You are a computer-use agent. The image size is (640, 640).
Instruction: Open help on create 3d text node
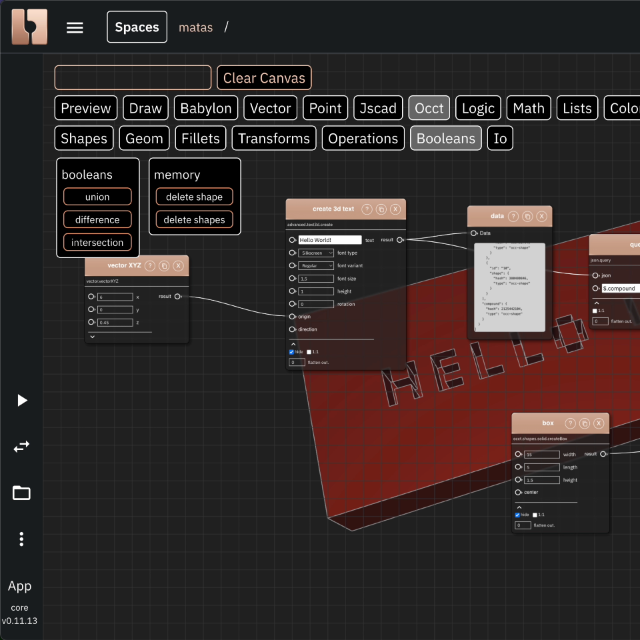367,209
